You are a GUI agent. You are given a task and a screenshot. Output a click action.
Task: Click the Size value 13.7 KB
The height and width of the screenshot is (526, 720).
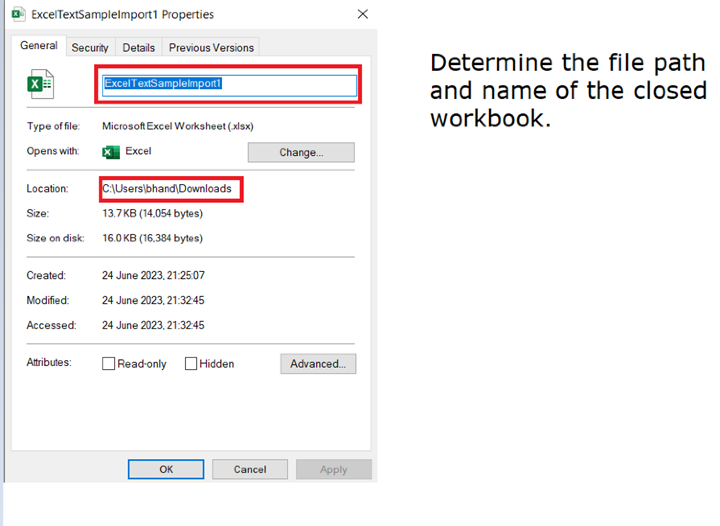tap(152, 214)
